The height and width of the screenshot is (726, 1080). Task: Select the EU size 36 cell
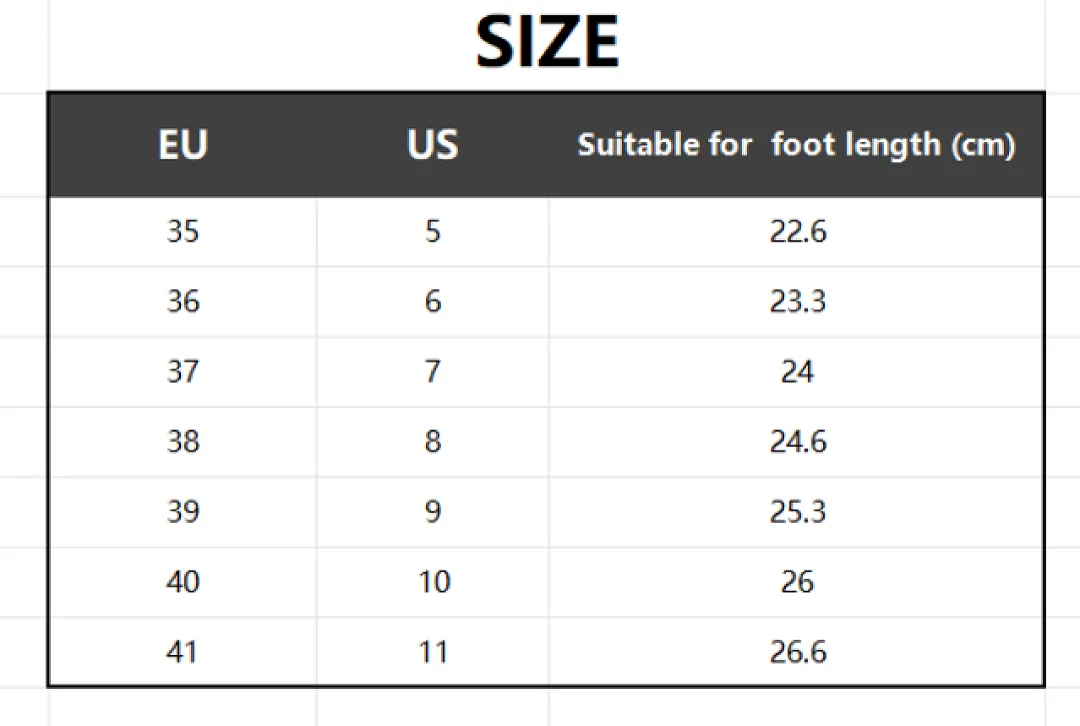click(183, 301)
